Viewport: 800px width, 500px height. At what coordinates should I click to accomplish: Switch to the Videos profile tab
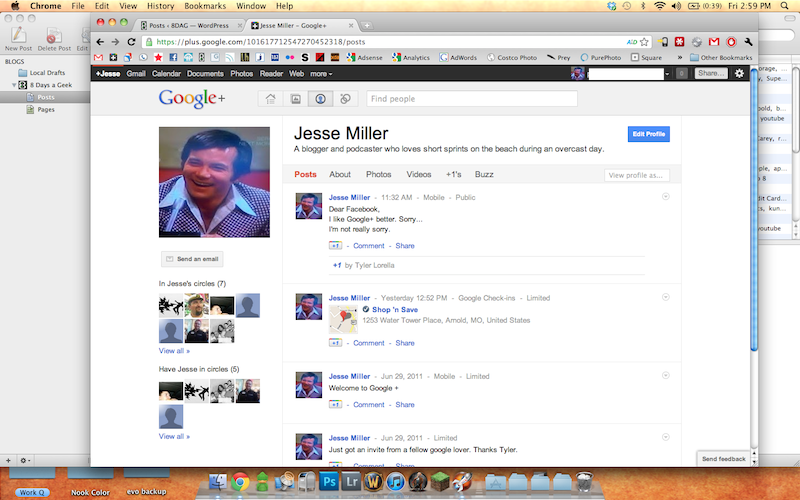tap(419, 174)
